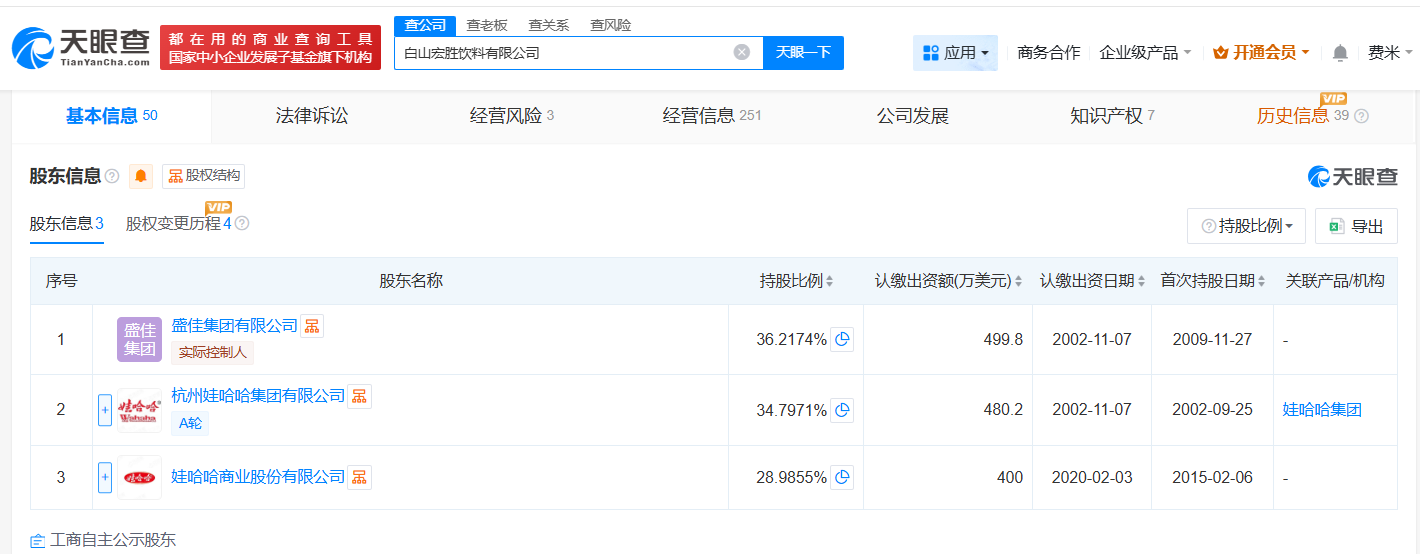The image size is (1420, 554).
Task: Click the bell alert icon beside 股东信息
Action: pos(141,176)
